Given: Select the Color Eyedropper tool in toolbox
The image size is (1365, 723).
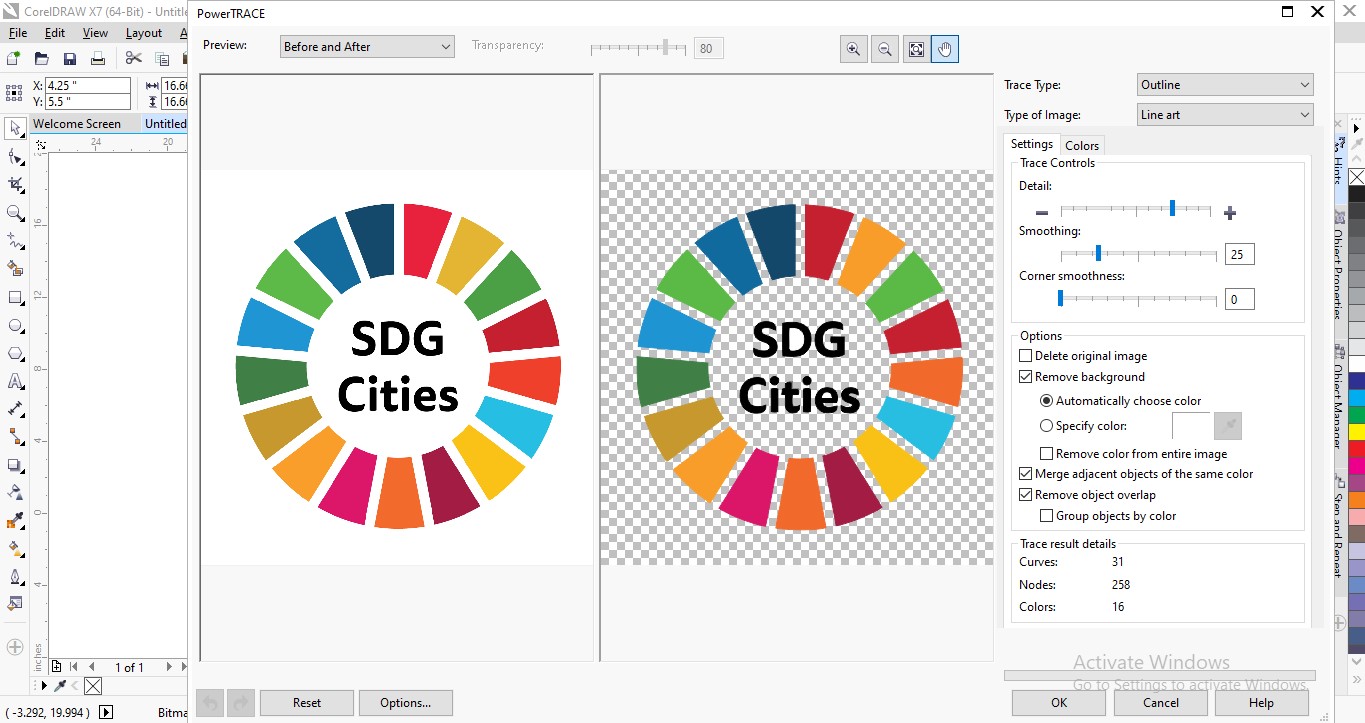Looking at the screenshot, I should pos(15,520).
